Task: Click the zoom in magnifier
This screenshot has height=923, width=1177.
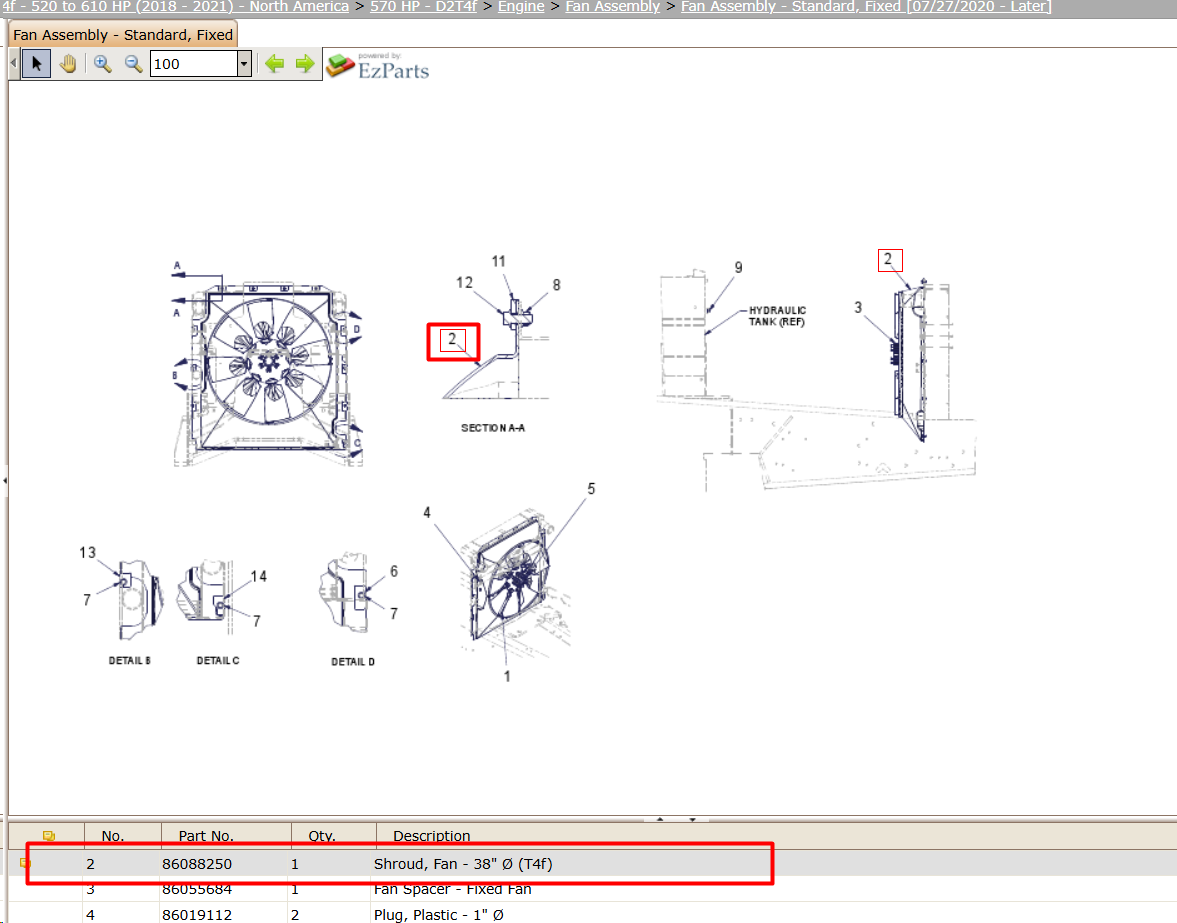Action: tap(103, 64)
